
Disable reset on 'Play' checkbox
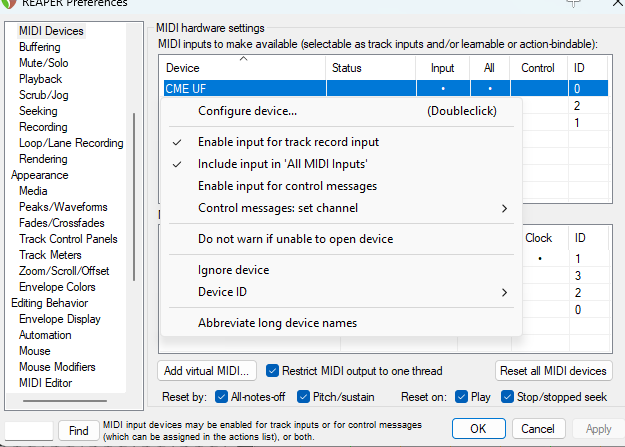pyautogui.click(x=463, y=396)
